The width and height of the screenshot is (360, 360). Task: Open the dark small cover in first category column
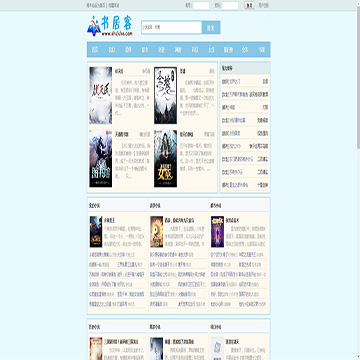click(96, 232)
